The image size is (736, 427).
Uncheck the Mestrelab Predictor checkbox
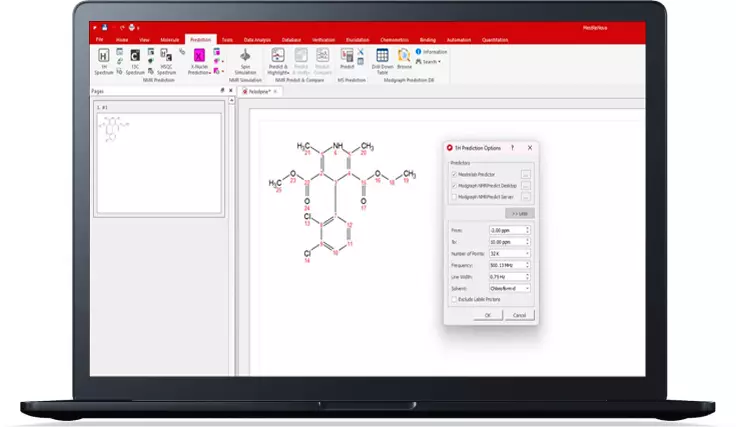453,174
